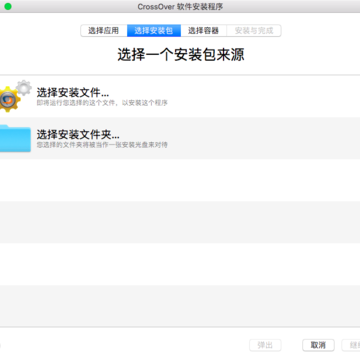Image resolution: width=360 pixels, height=360 pixels.
Task: Click the disabled 弹出 button
Action: coord(265,345)
